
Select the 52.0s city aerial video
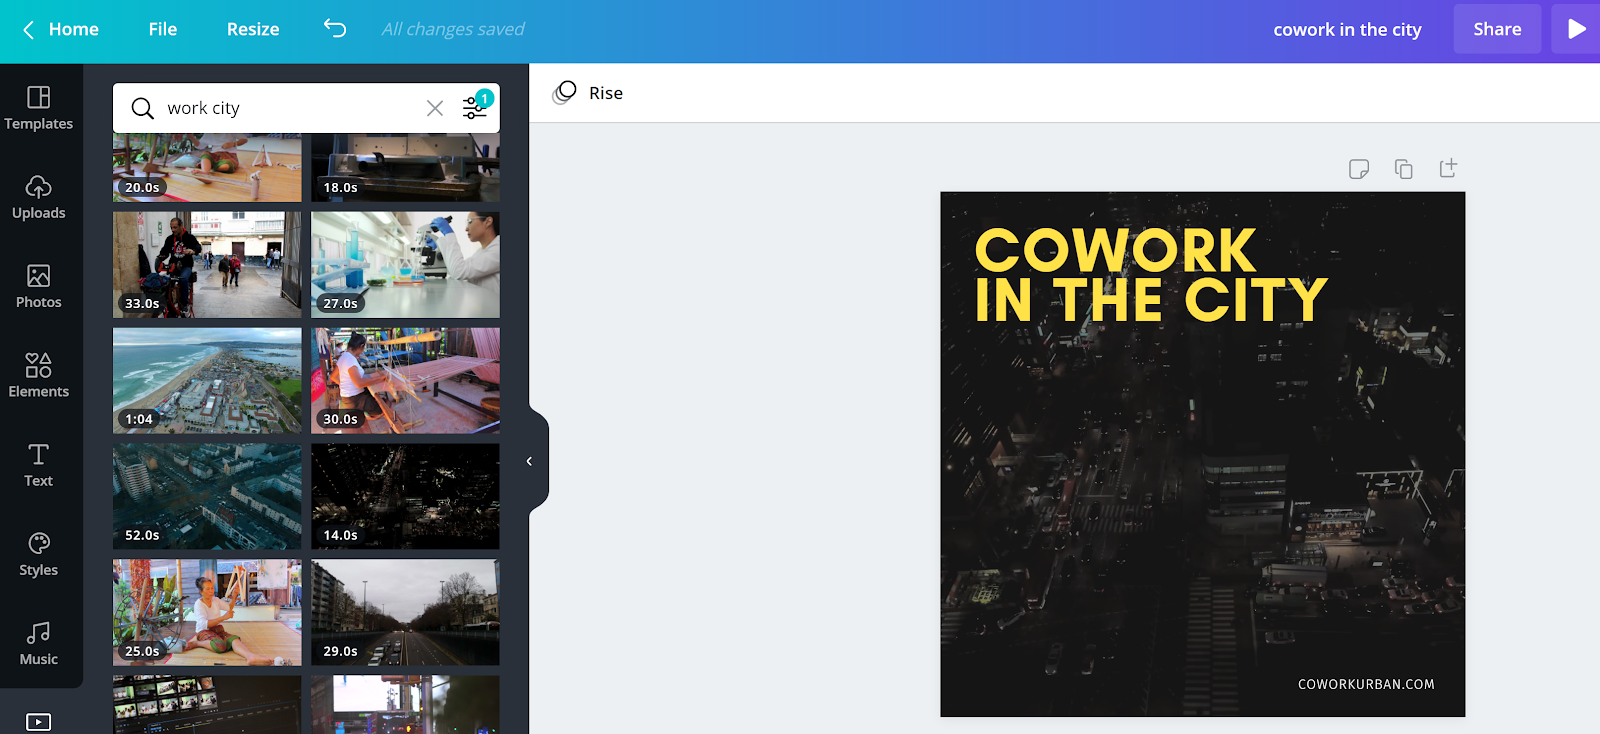pos(207,497)
